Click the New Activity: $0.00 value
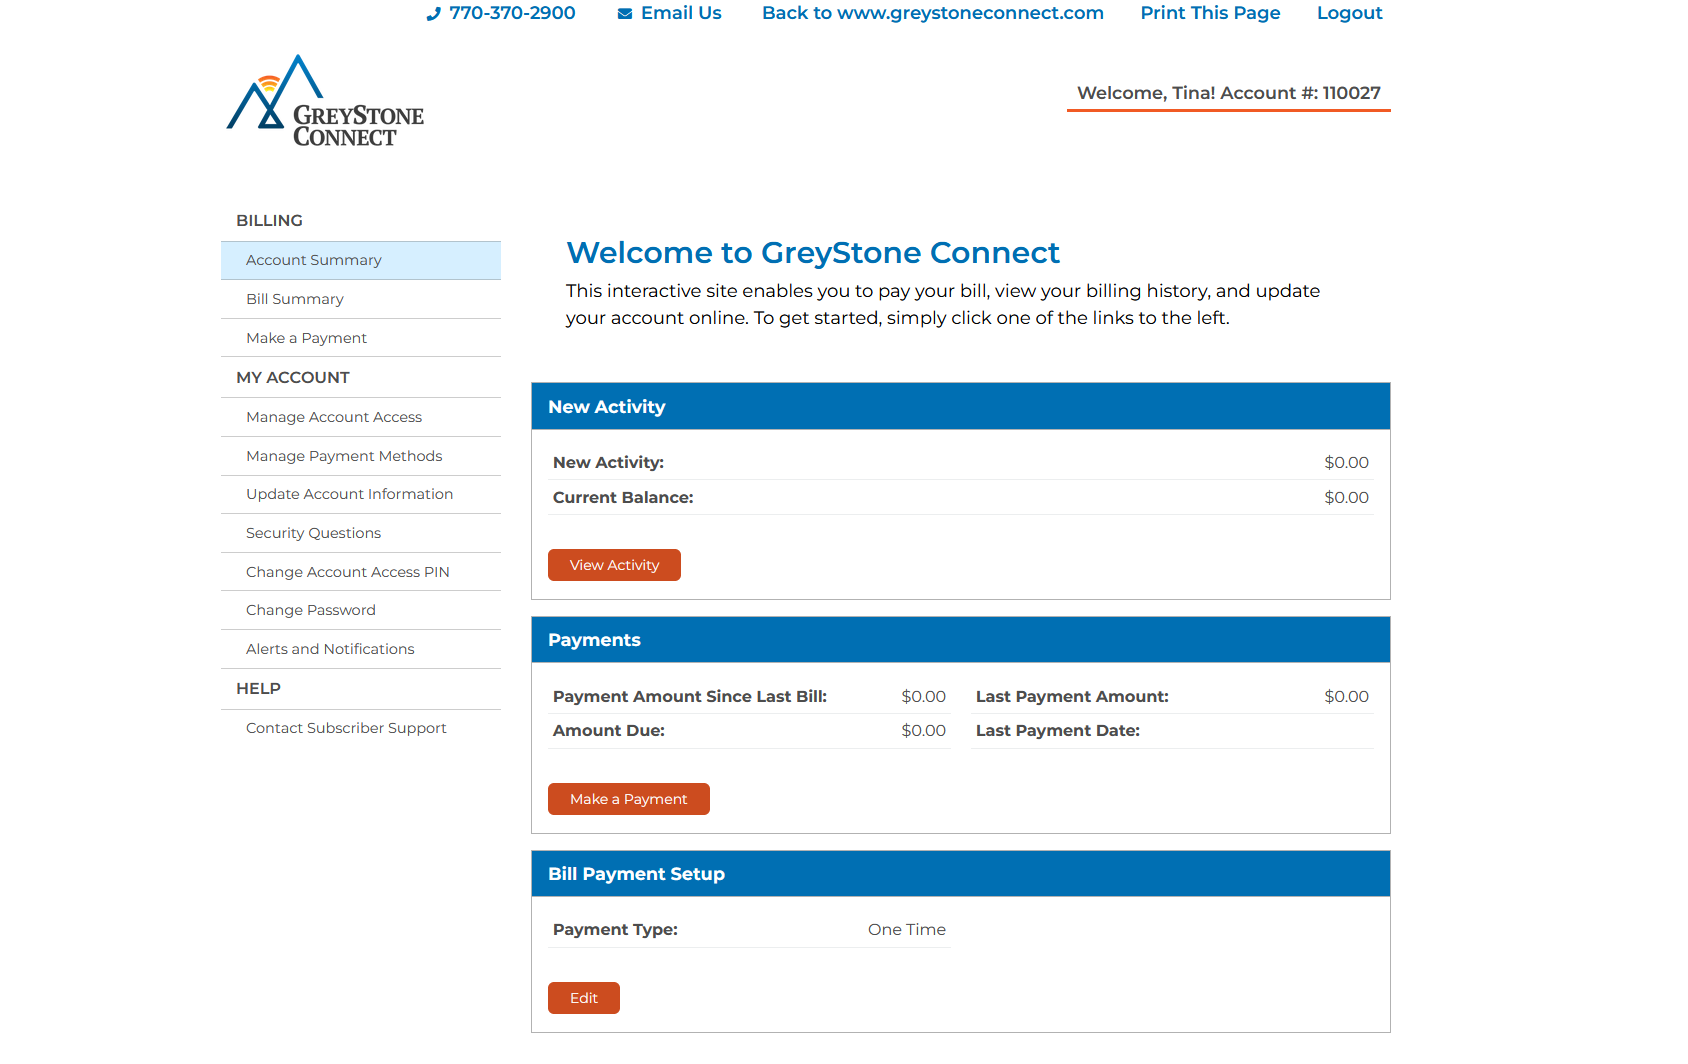The height and width of the screenshot is (1064, 1688). (x=1347, y=463)
